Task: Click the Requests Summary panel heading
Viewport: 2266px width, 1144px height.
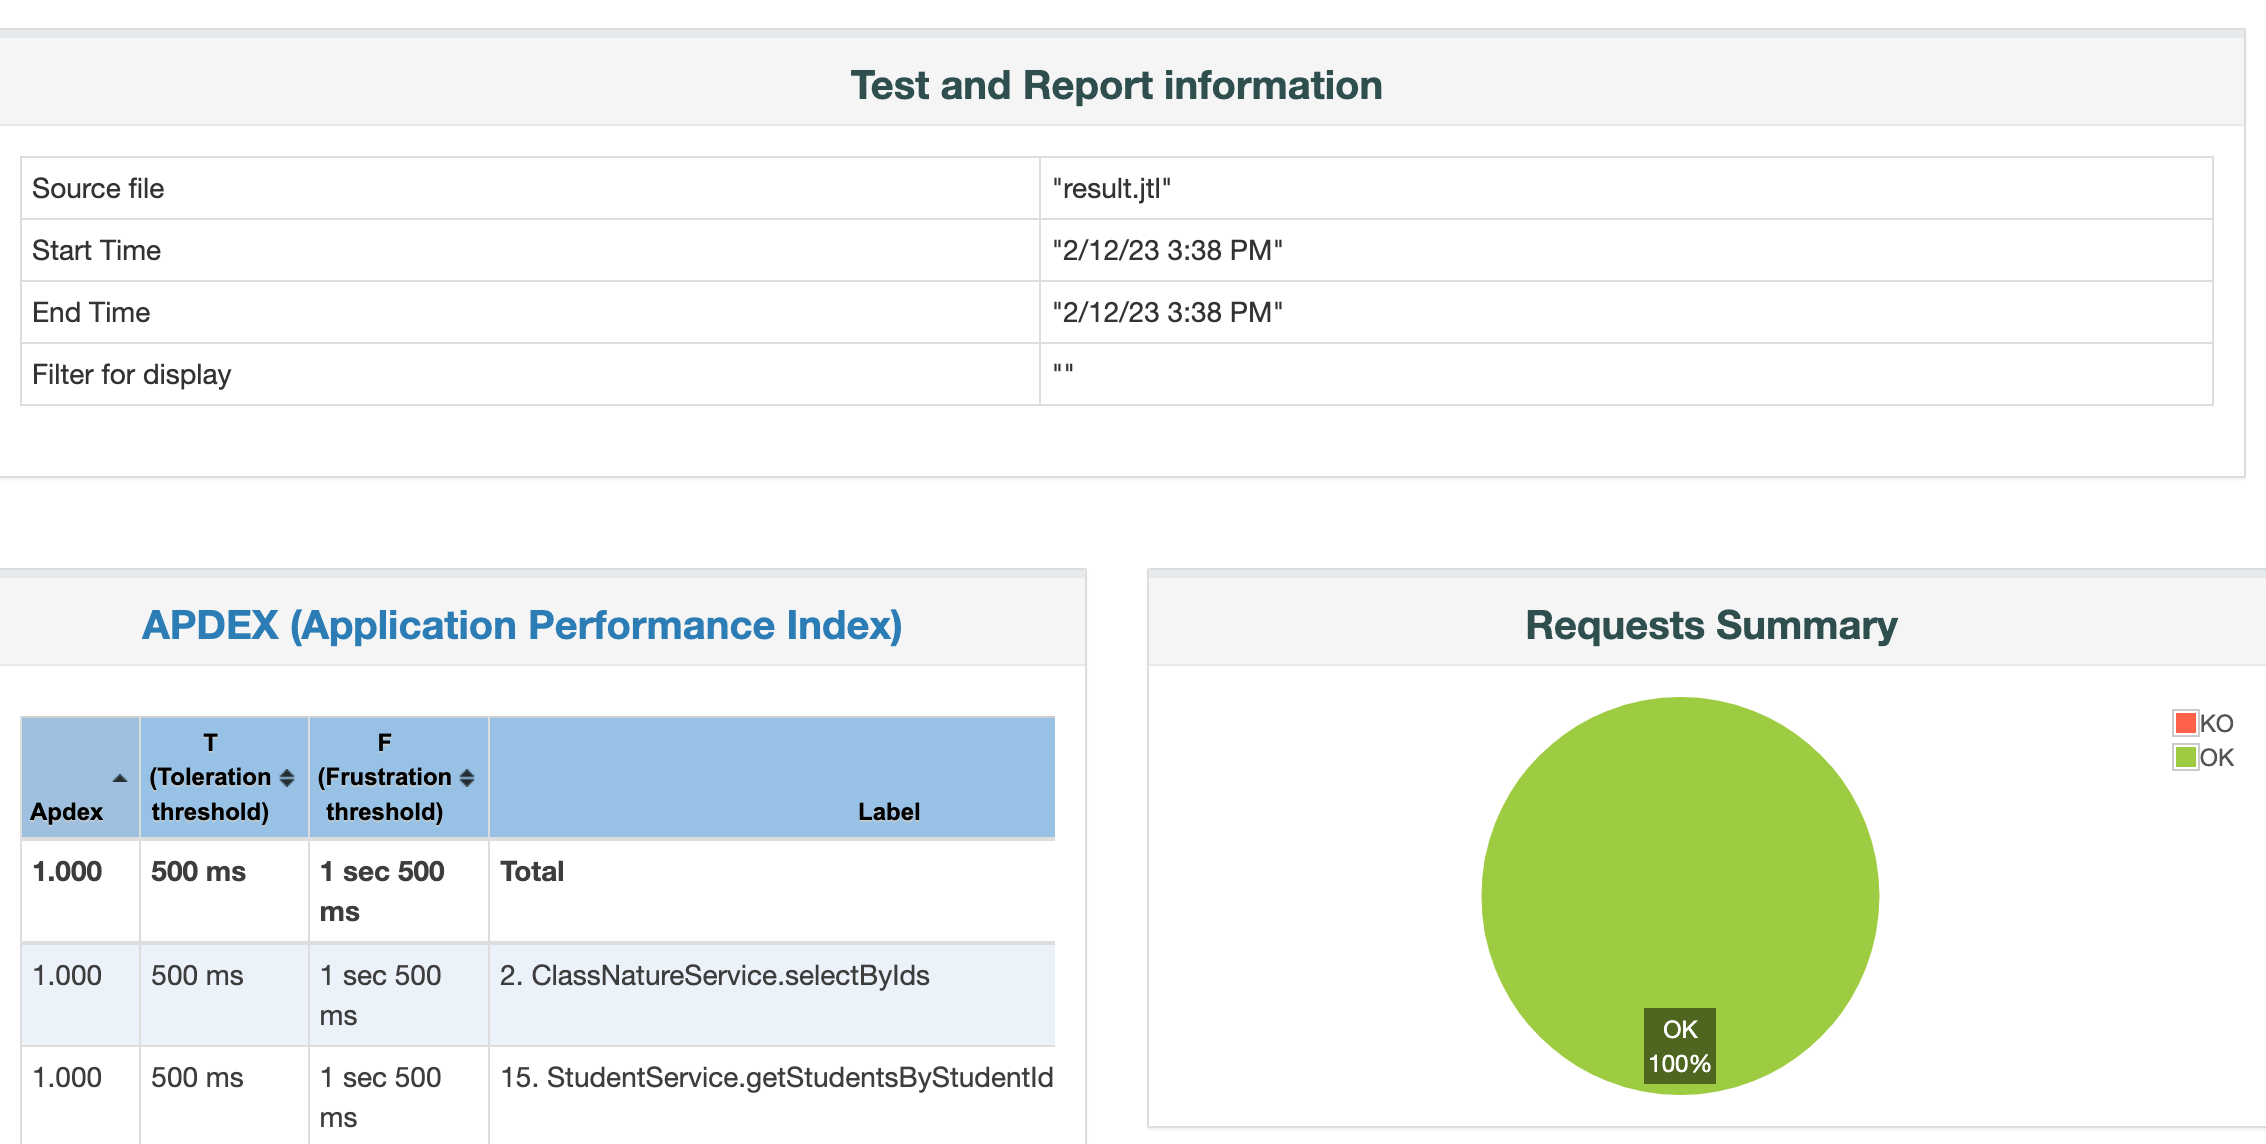Action: [1710, 625]
